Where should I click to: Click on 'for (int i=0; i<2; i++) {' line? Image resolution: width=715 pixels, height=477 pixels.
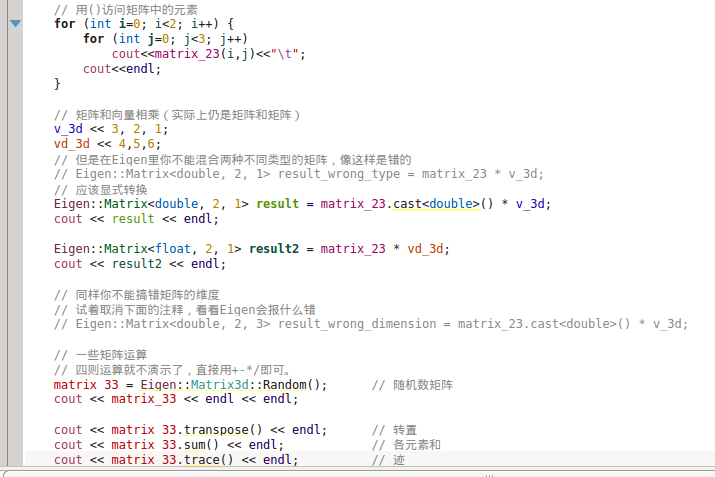(144, 24)
